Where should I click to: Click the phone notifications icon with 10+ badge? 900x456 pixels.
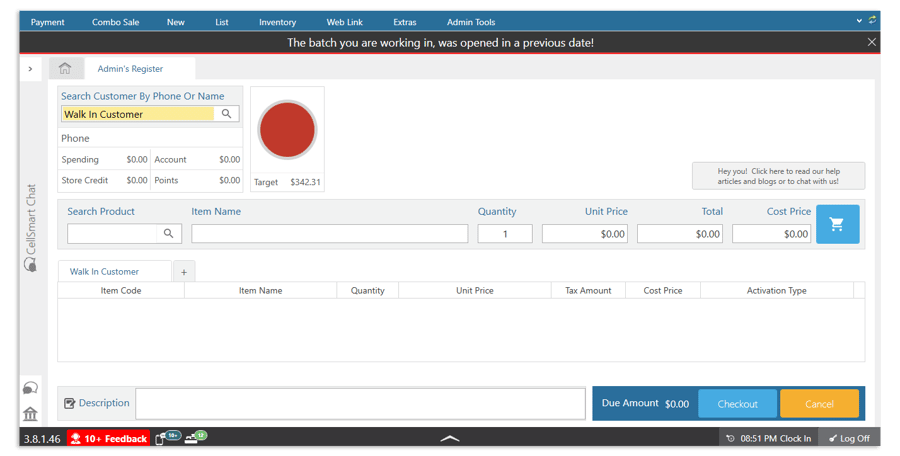point(166,438)
